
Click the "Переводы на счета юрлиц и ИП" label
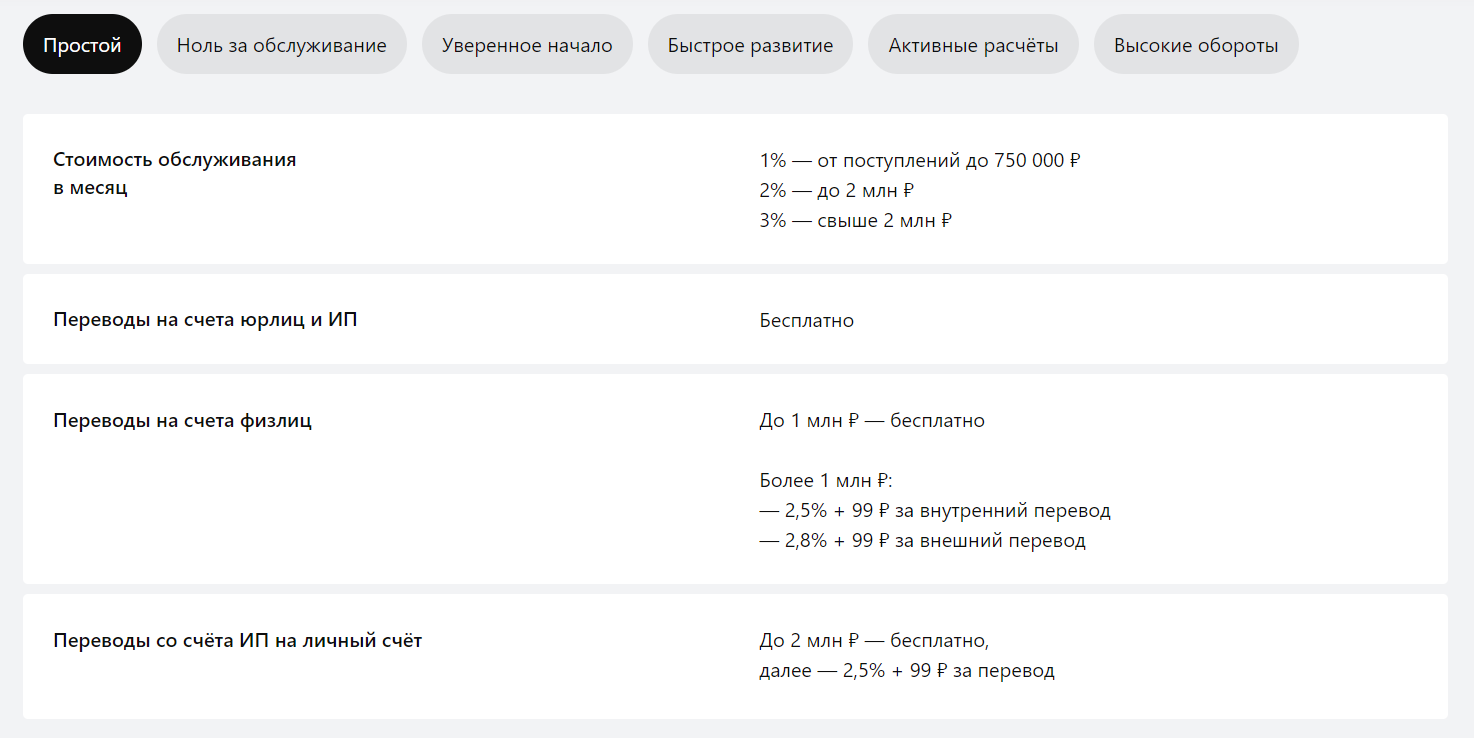point(205,320)
